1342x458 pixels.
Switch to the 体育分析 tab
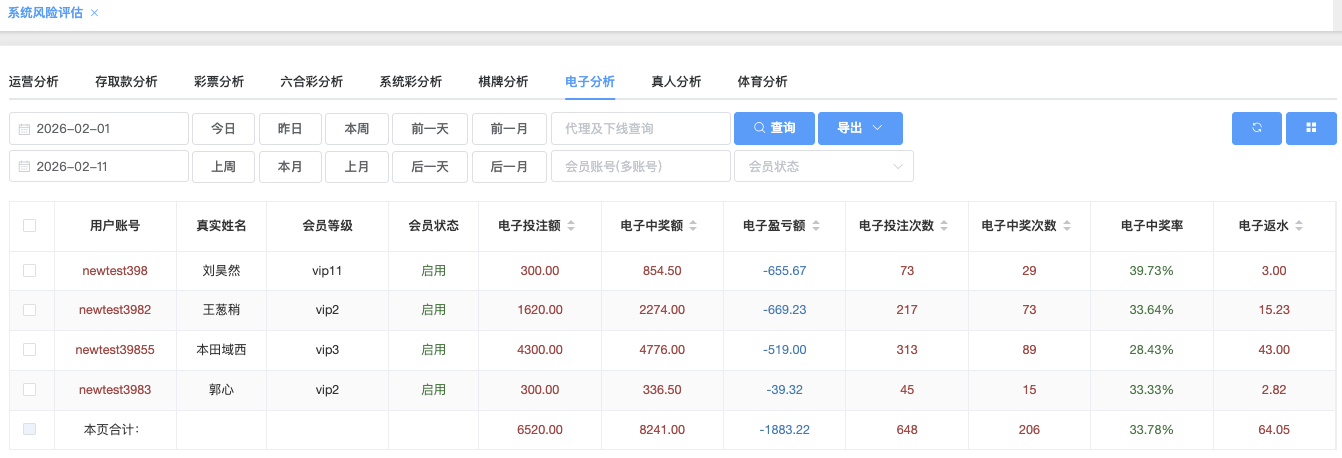point(762,82)
